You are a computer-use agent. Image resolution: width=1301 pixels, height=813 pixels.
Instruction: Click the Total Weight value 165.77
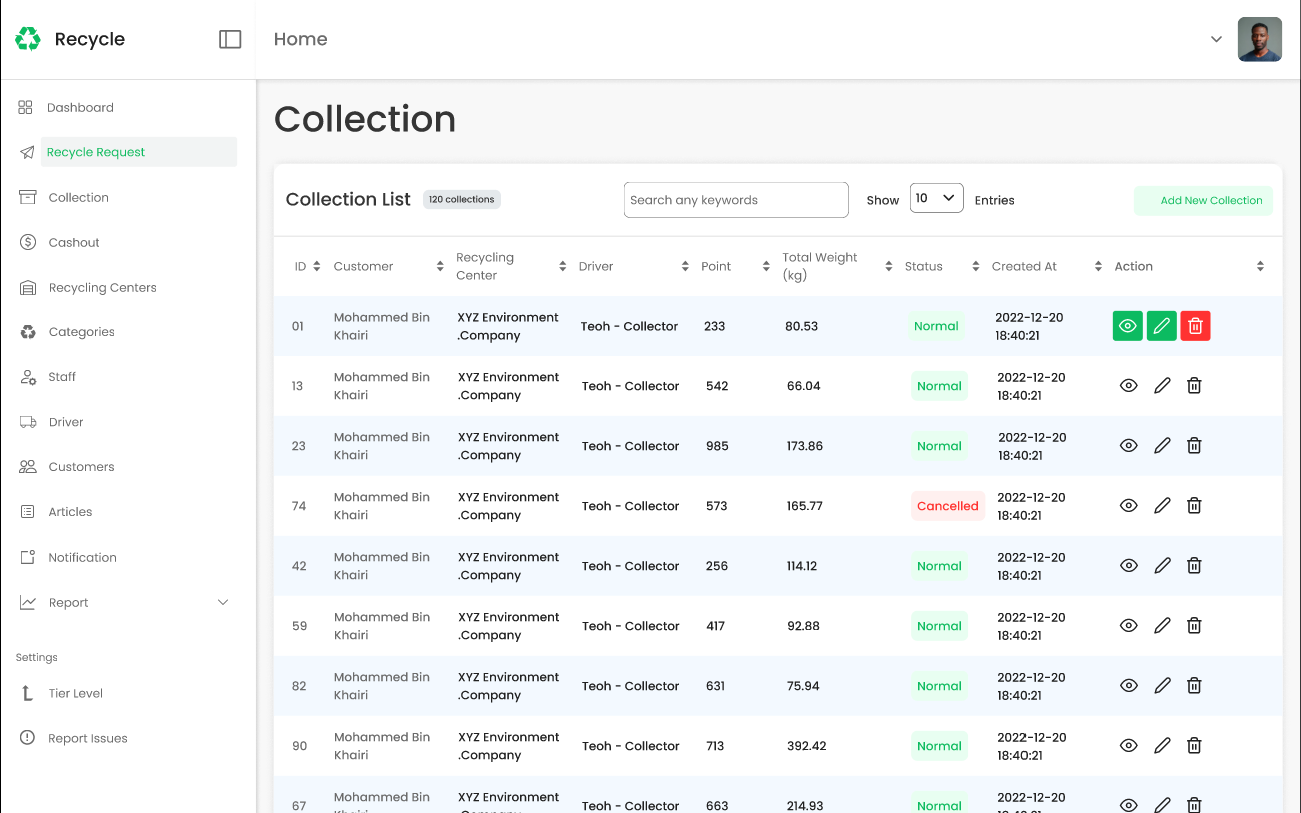[805, 506]
